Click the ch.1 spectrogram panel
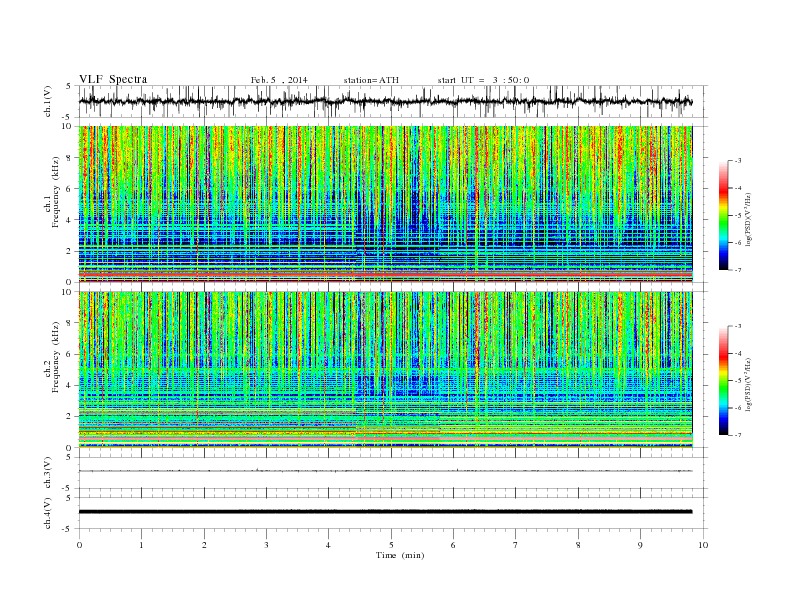Viewport: 792px width, 612px height. 385,204
